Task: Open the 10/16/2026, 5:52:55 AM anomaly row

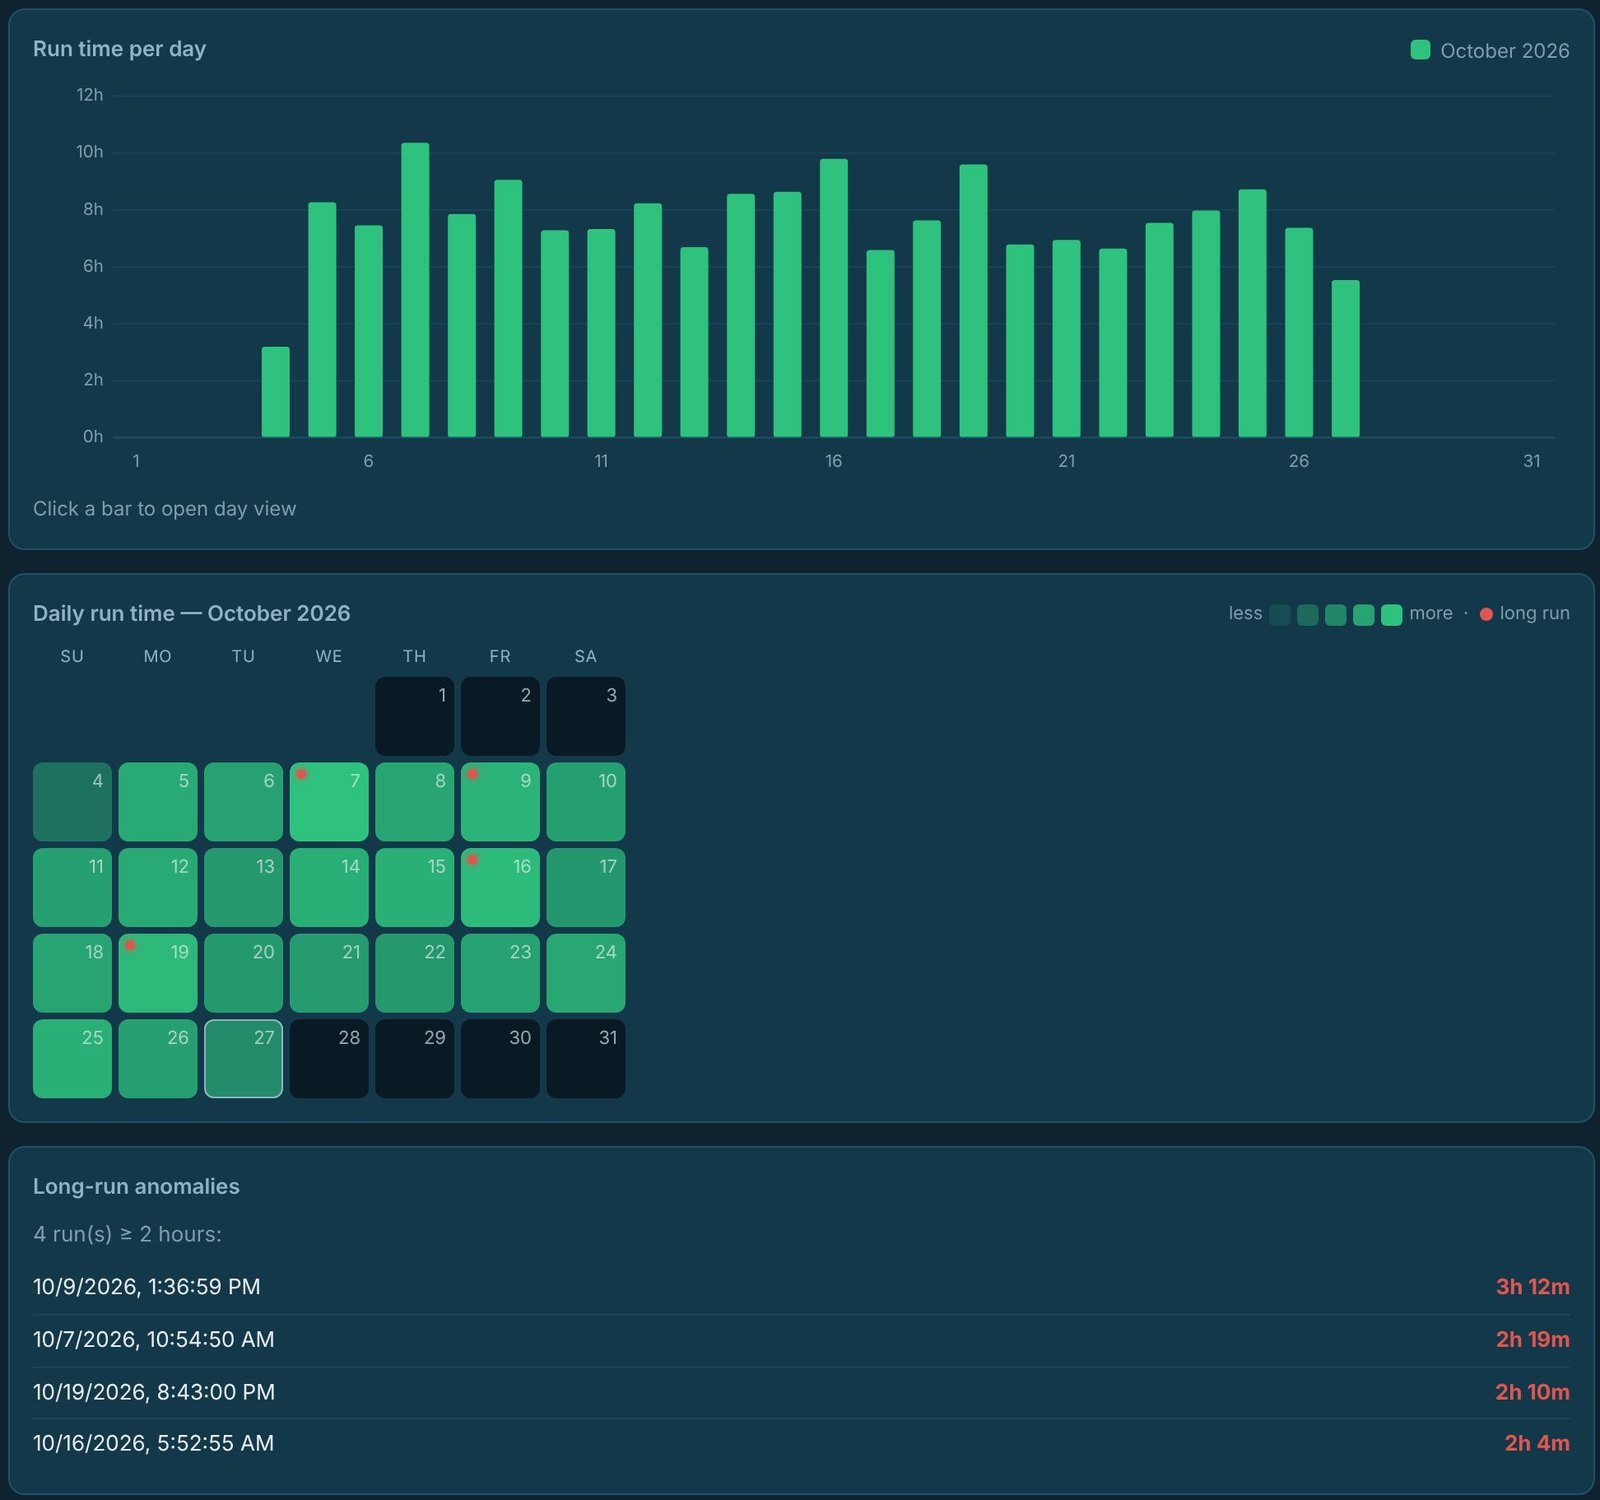Action: pos(801,1443)
